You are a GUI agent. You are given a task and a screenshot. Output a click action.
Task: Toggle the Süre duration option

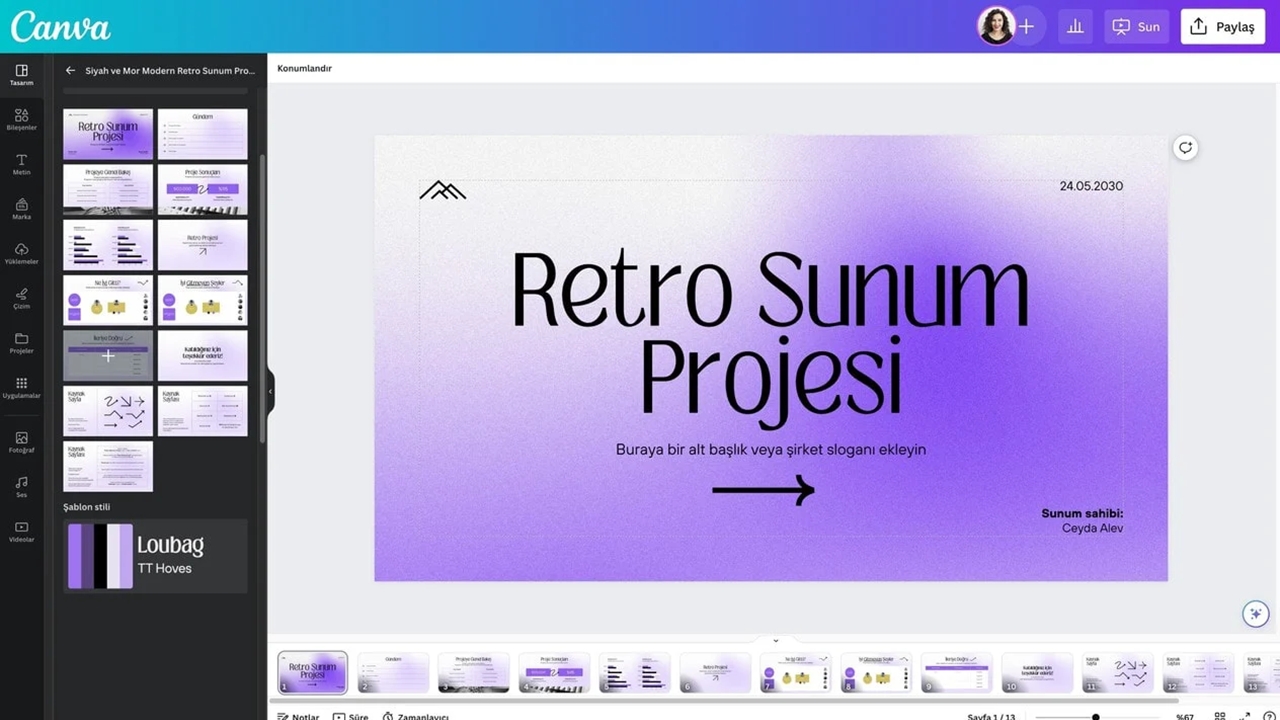[x=351, y=716]
